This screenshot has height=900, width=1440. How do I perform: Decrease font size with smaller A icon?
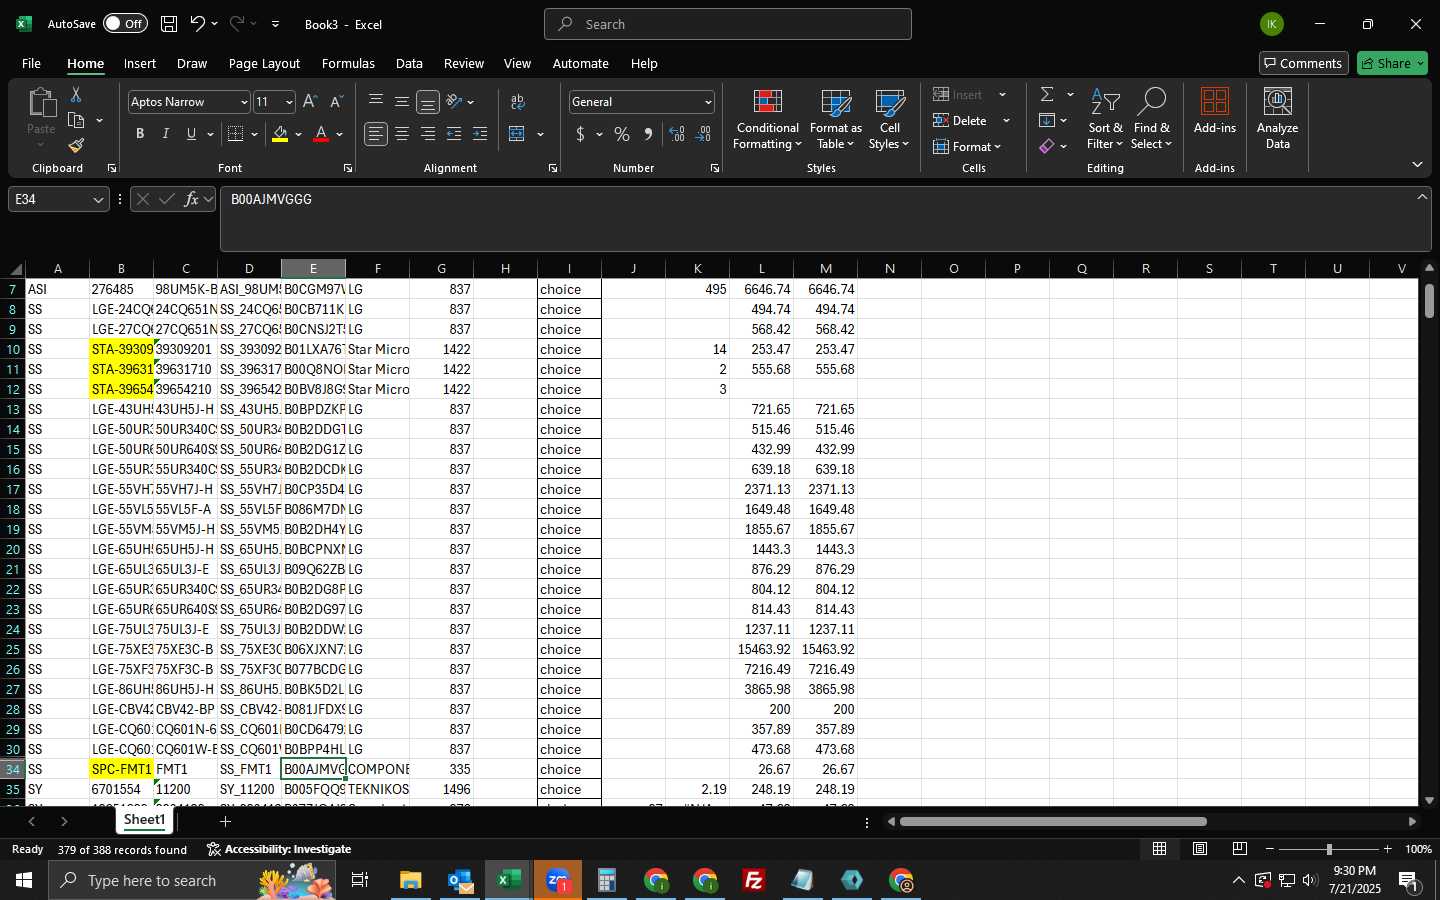[336, 102]
